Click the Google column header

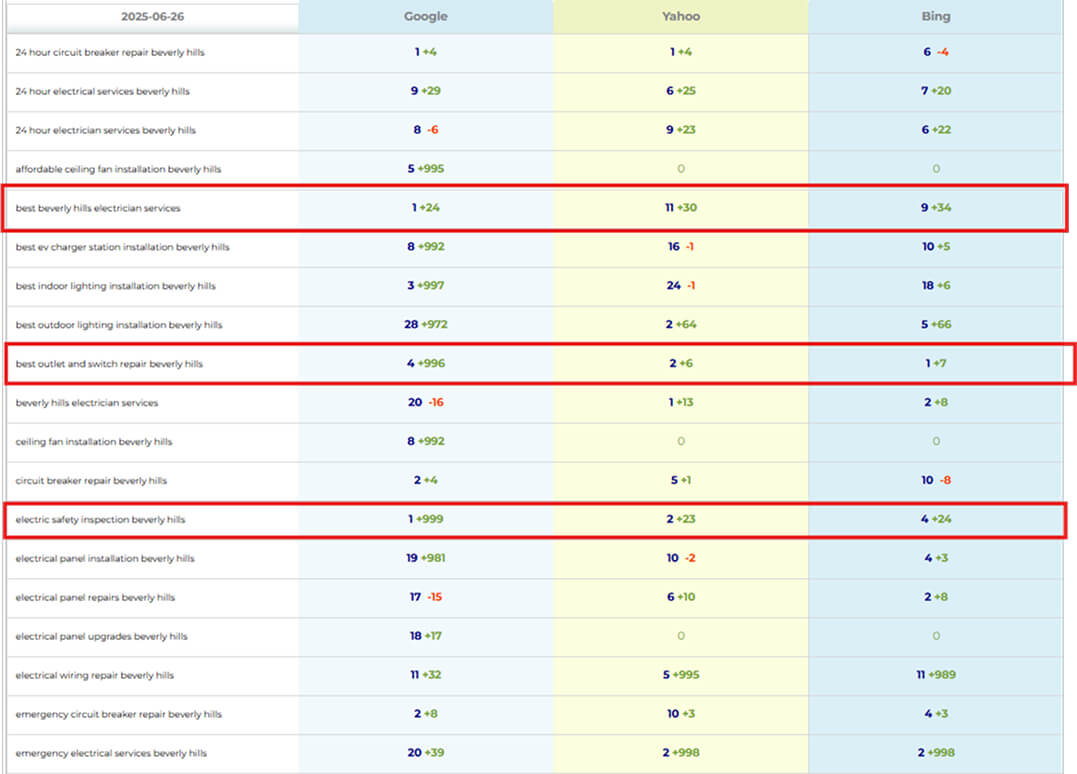point(425,16)
